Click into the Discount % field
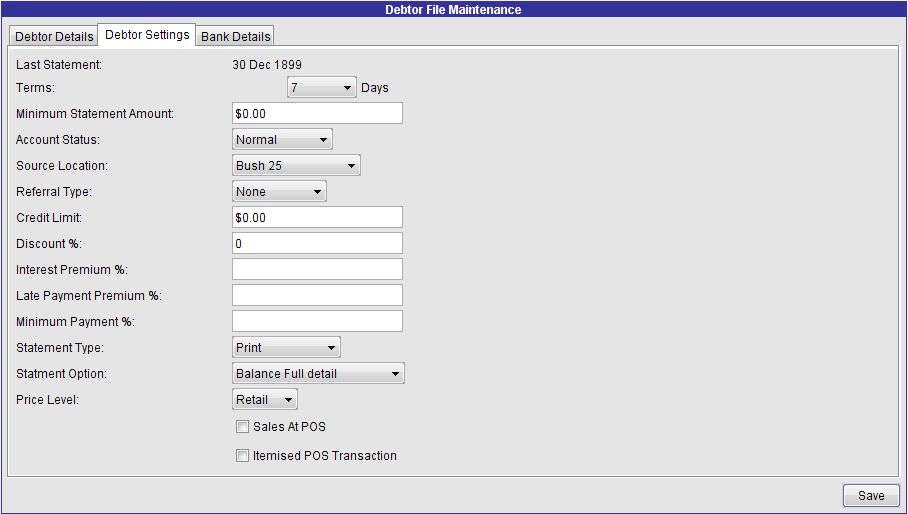Screen dimensions: 908x514 click(317, 244)
